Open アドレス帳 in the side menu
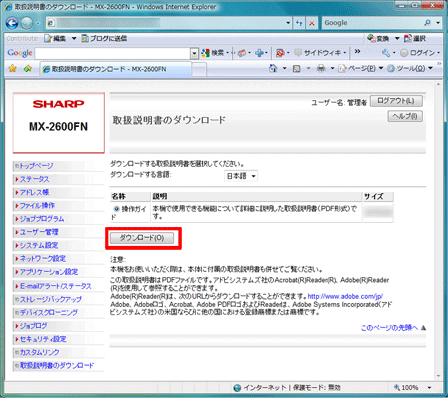 (34, 192)
